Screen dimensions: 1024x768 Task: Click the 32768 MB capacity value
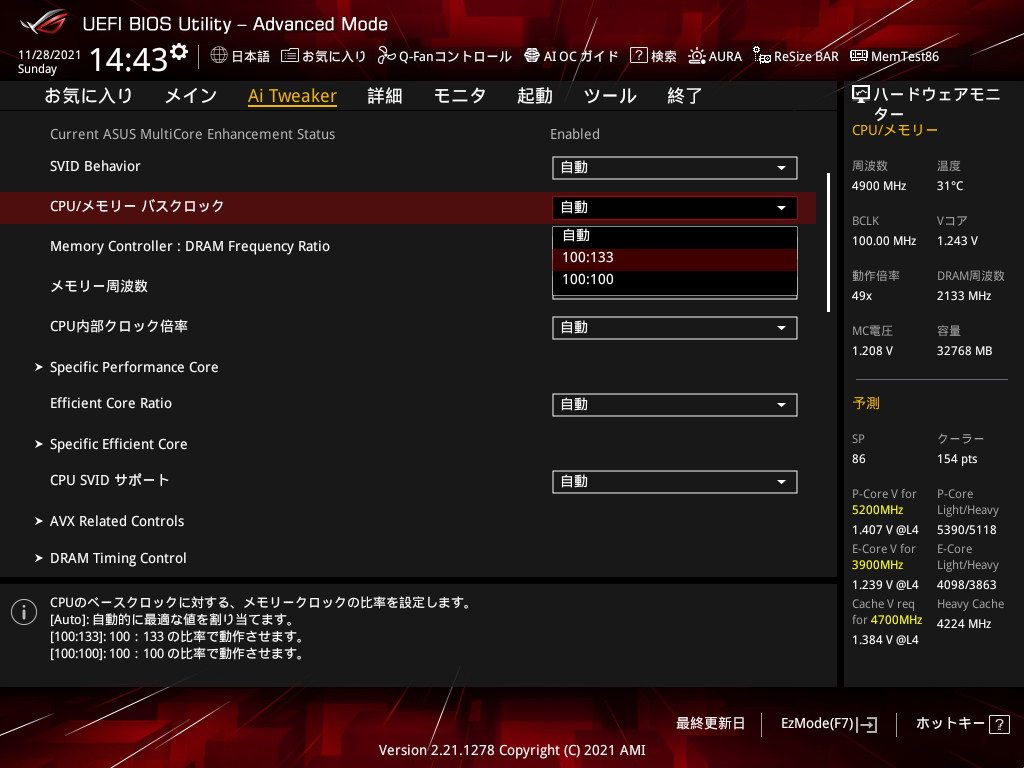pyautogui.click(x=964, y=351)
